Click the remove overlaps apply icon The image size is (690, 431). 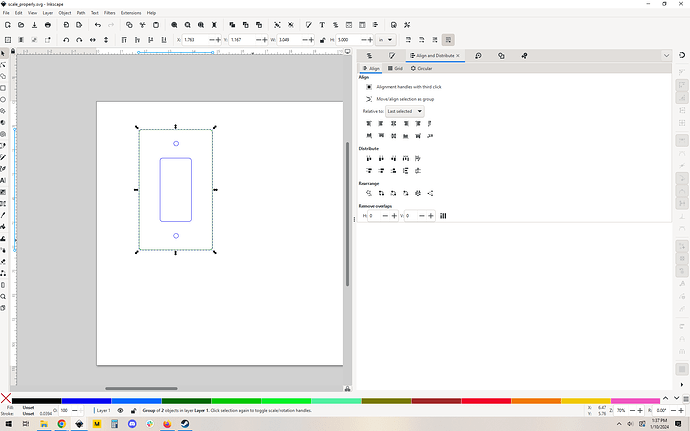(x=443, y=216)
